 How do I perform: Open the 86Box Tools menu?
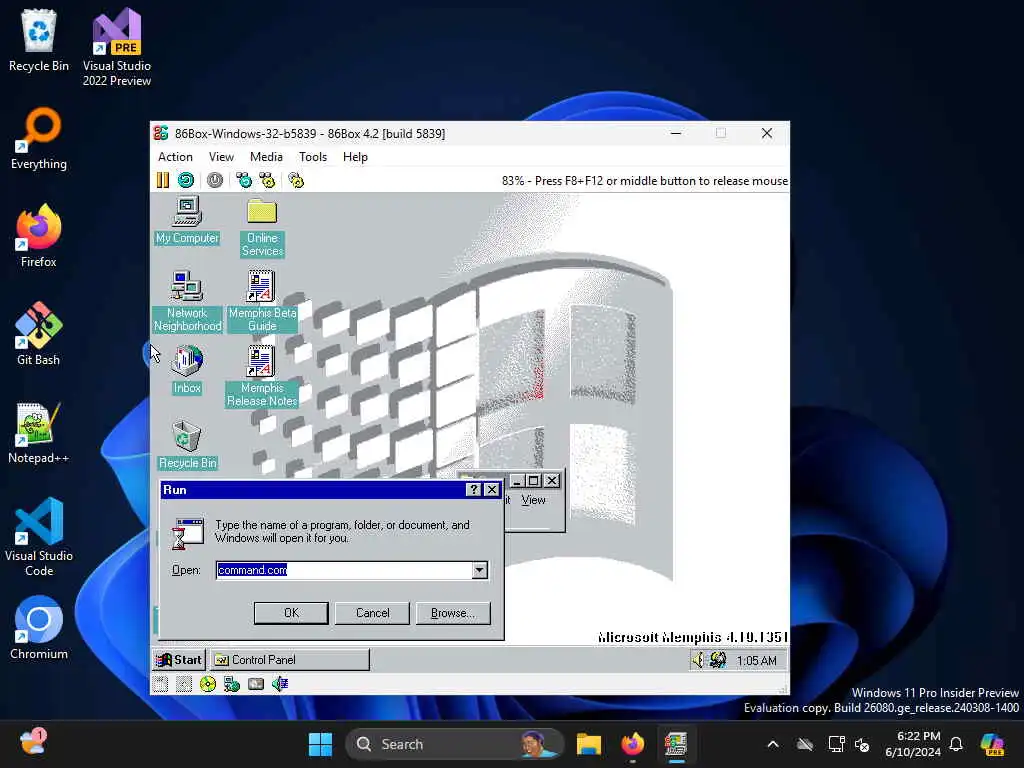click(x=313, y=157)
